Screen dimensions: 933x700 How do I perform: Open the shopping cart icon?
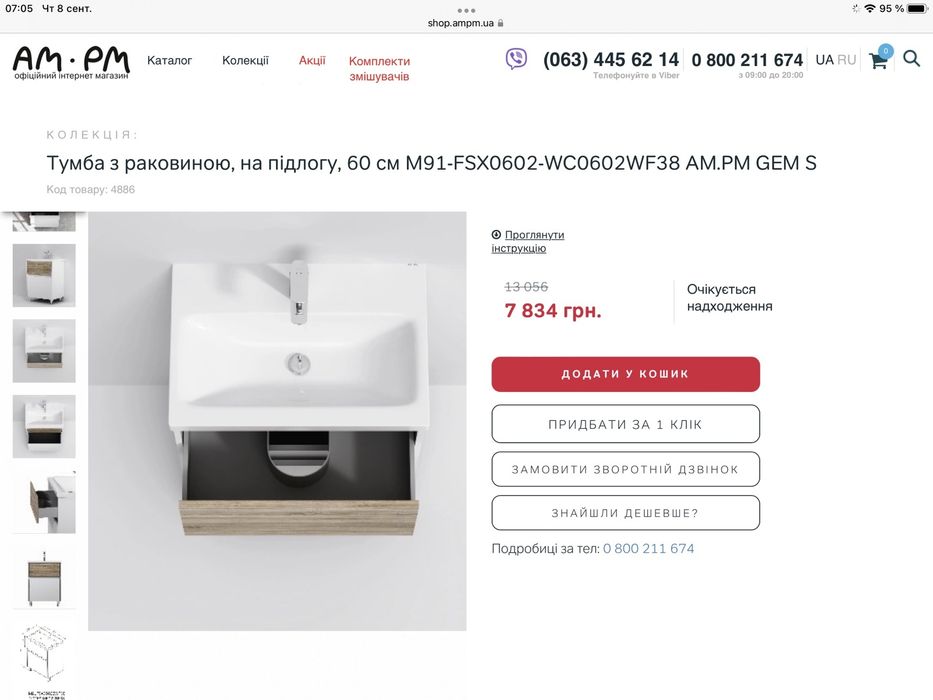[879, 60]
